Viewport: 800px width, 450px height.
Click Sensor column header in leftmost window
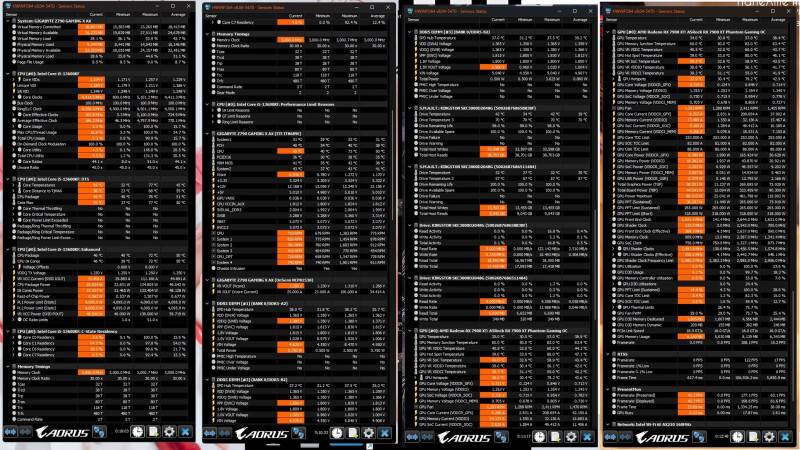(x=10, y=15)
